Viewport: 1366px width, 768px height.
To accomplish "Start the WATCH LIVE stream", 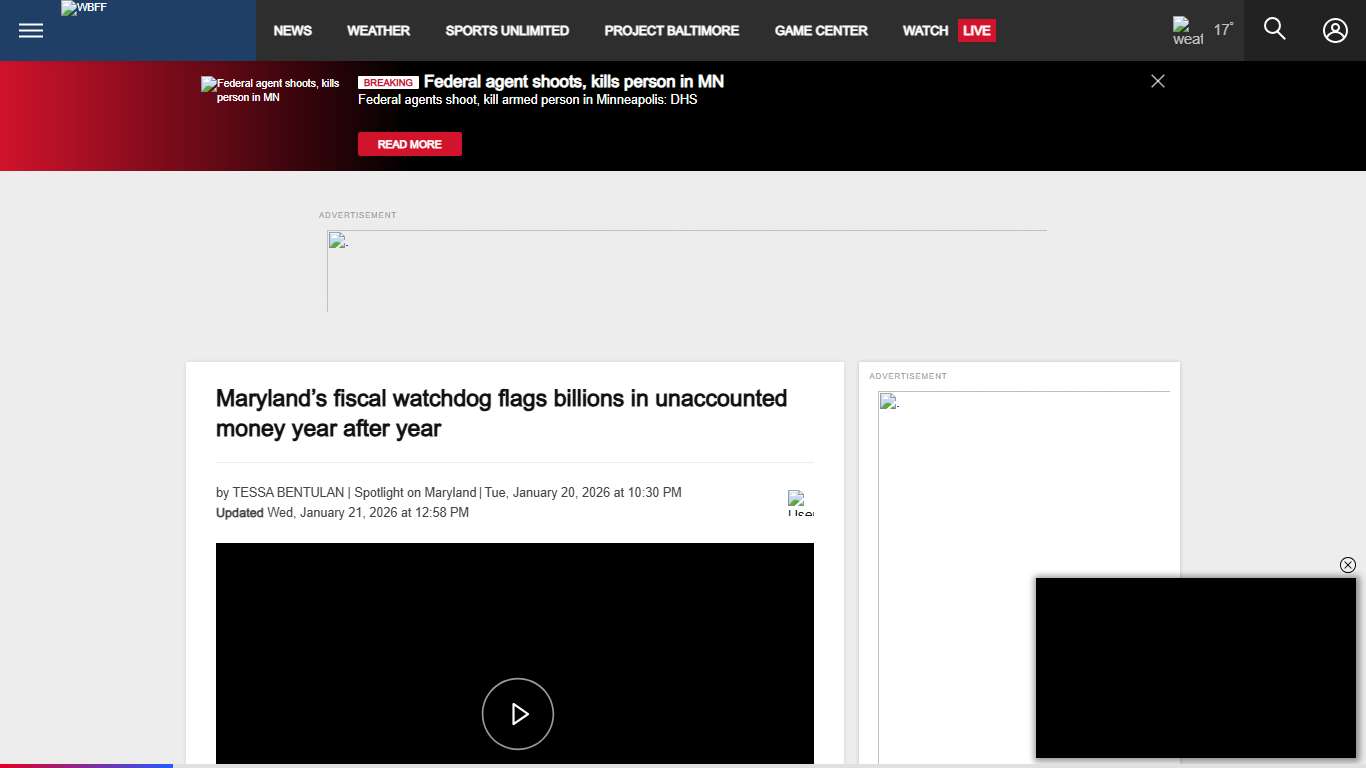I will (947, 30).
